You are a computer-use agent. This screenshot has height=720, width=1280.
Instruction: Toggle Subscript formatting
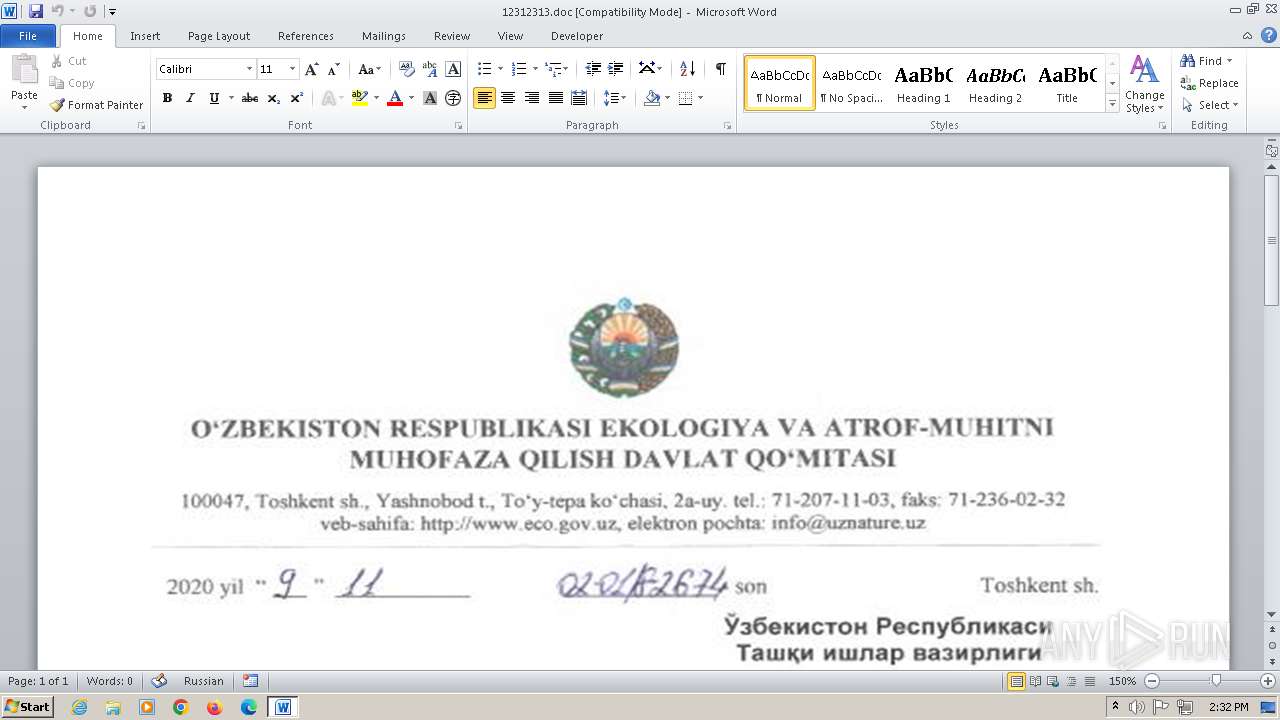(x=274, y=98)
